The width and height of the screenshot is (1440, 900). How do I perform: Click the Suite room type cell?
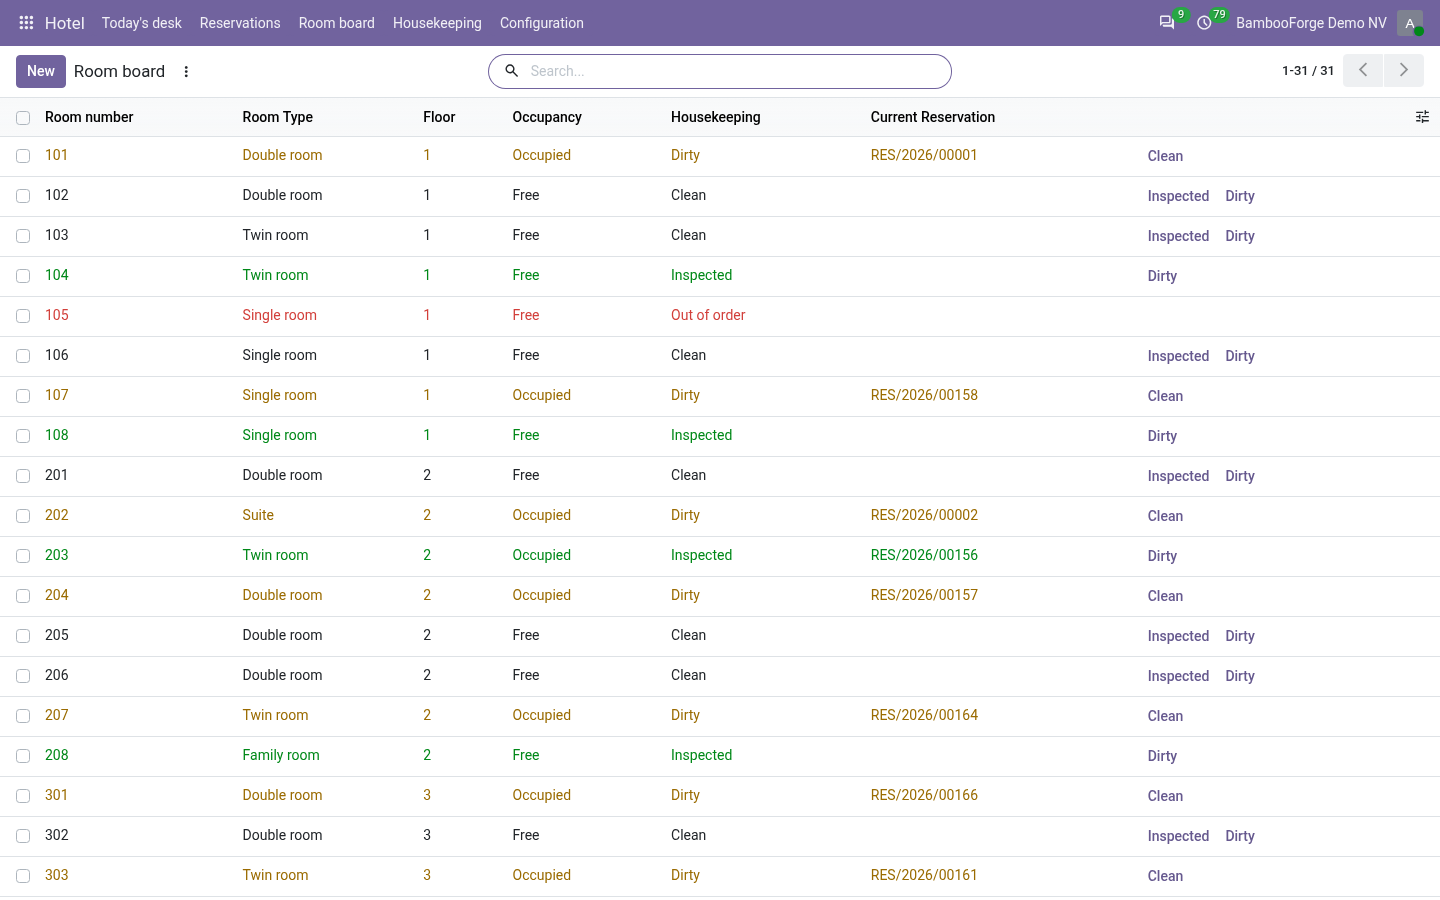coord(258,515)
